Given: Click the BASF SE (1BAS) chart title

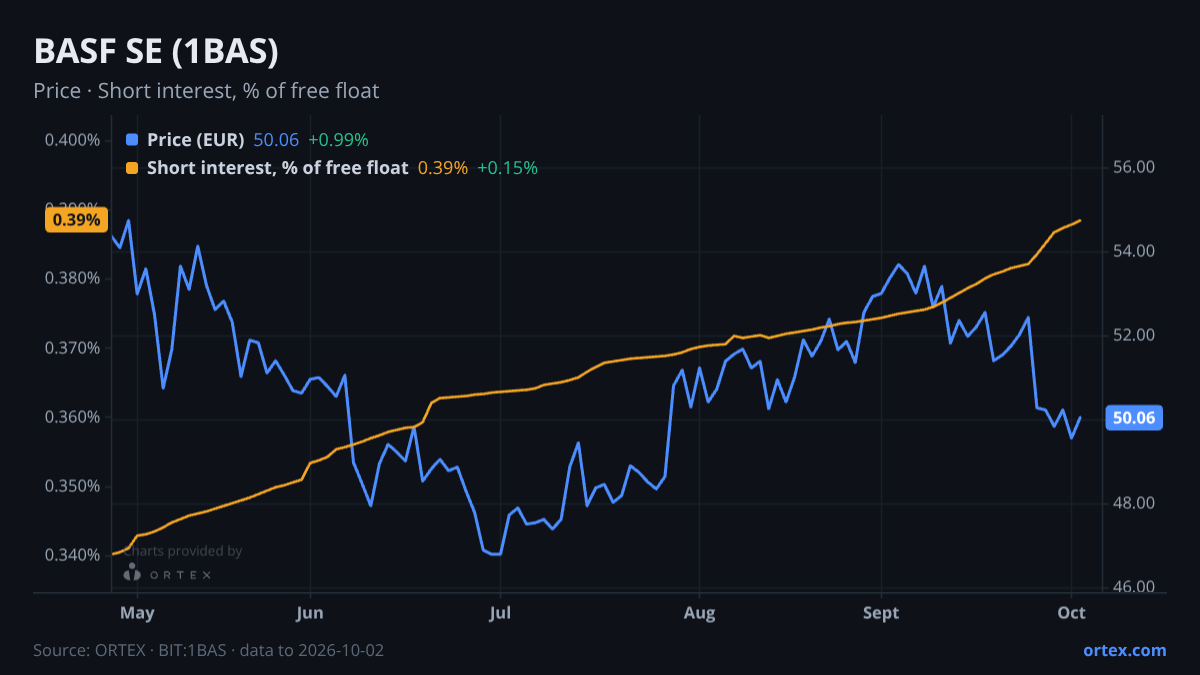Looking at the screenshot, I should tap(156, 52).
